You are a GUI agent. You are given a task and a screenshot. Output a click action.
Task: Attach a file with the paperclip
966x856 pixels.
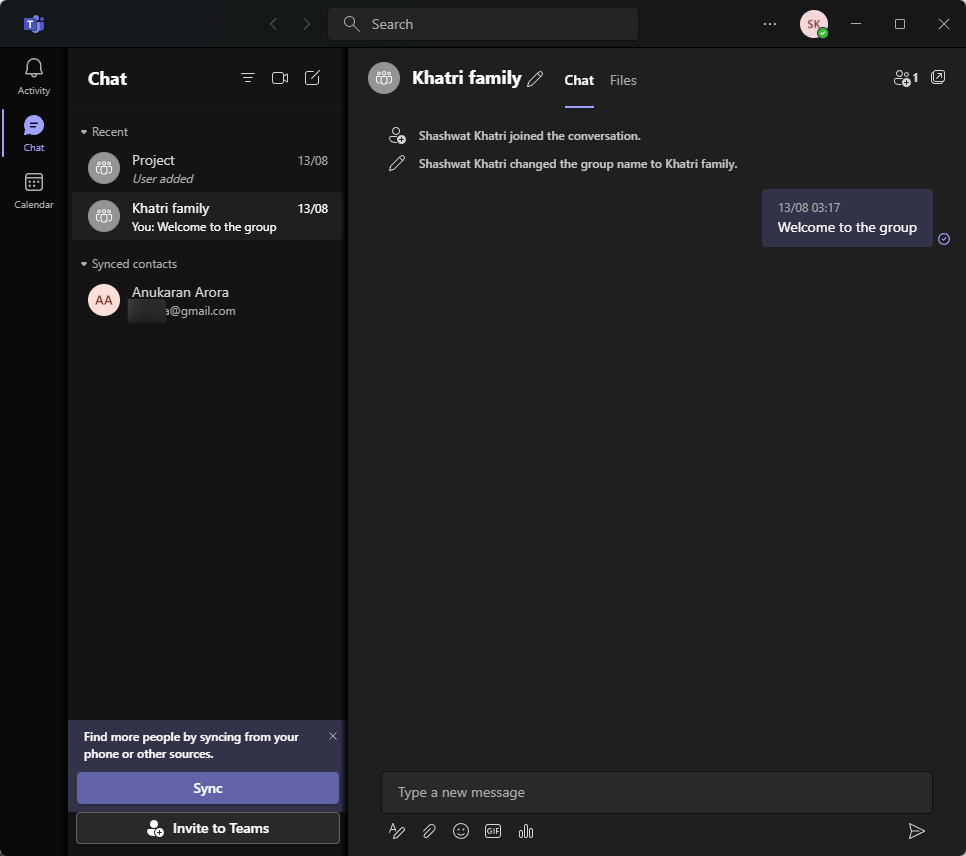point(429,831)
